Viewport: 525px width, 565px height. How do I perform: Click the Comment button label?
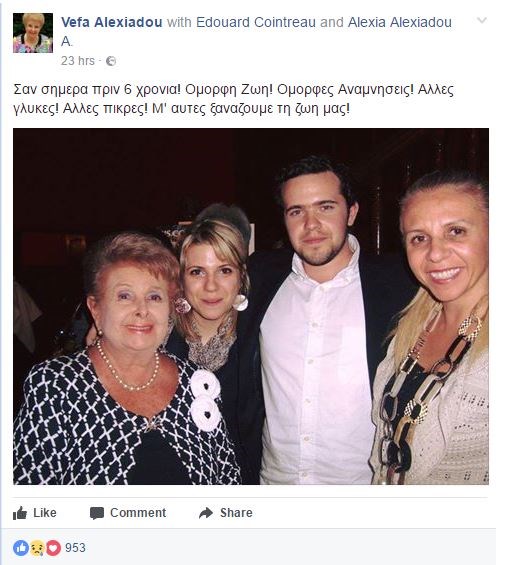click(x=138, y=513)
